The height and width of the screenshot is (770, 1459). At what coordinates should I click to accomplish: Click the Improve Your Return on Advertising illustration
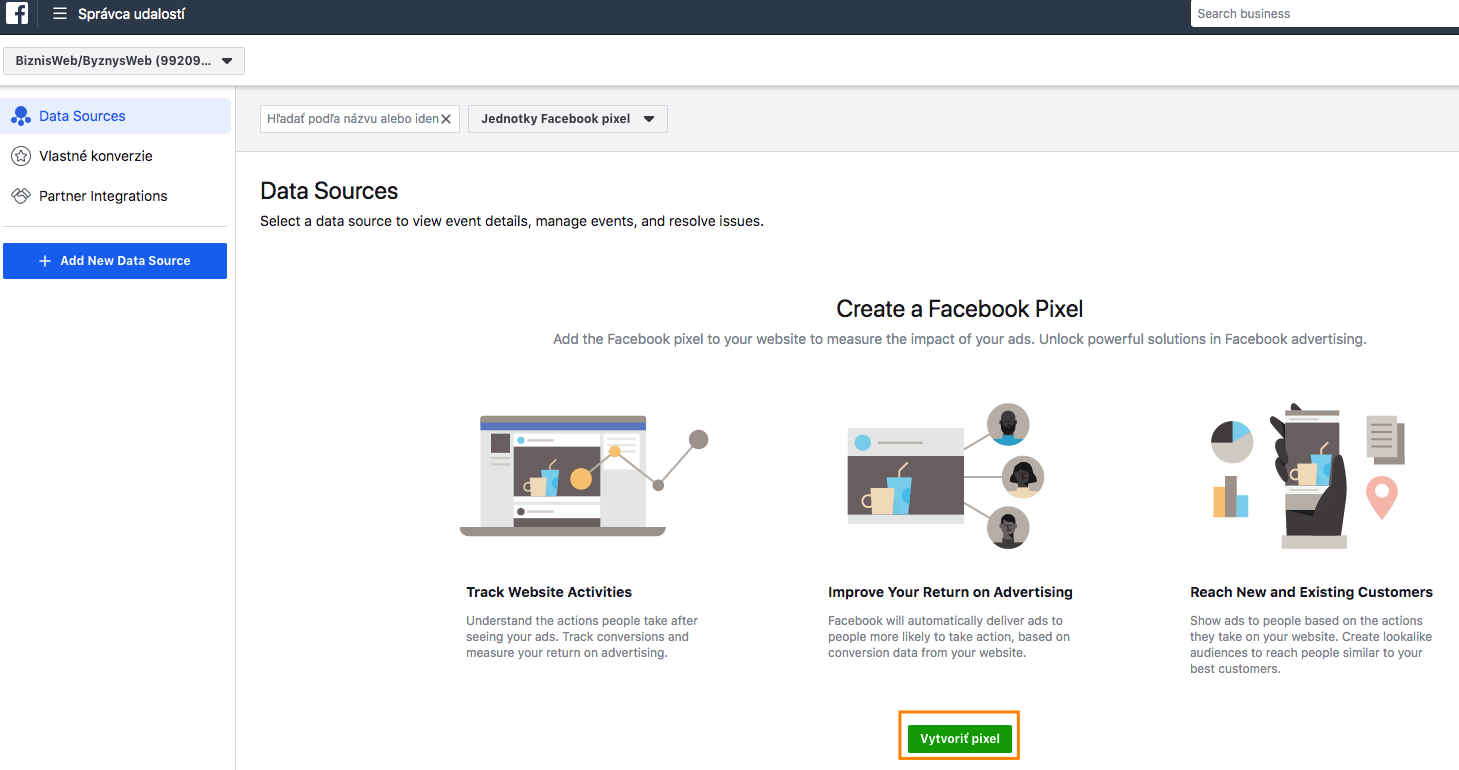coord(946,476)
